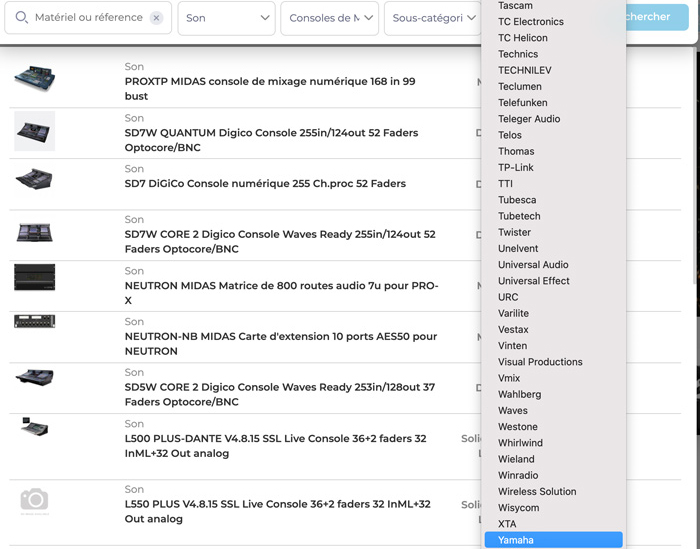Open SD7 DiGiCo Console numérique listing
The width and height of the screenshot is (700, 549).
click(265, 183)
